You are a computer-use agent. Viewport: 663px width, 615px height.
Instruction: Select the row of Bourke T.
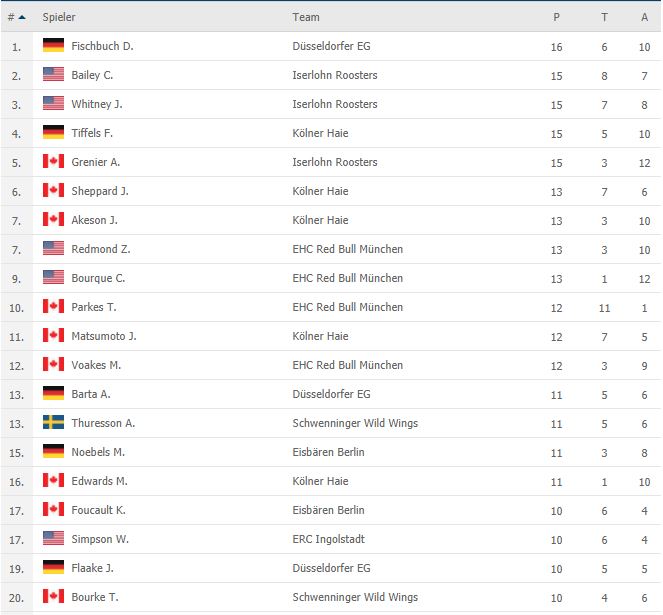click(x=332, y=597)
